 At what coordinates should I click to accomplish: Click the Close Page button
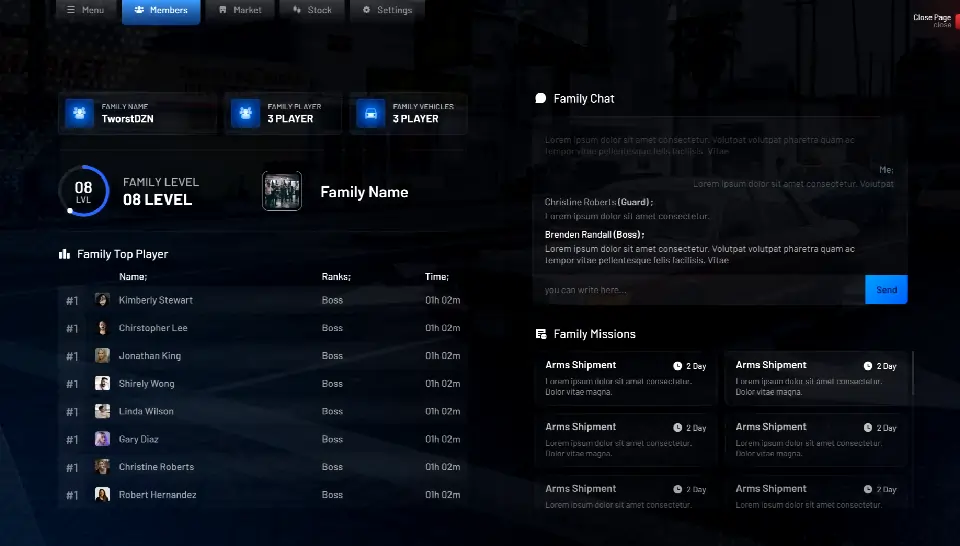pos(936,20)
